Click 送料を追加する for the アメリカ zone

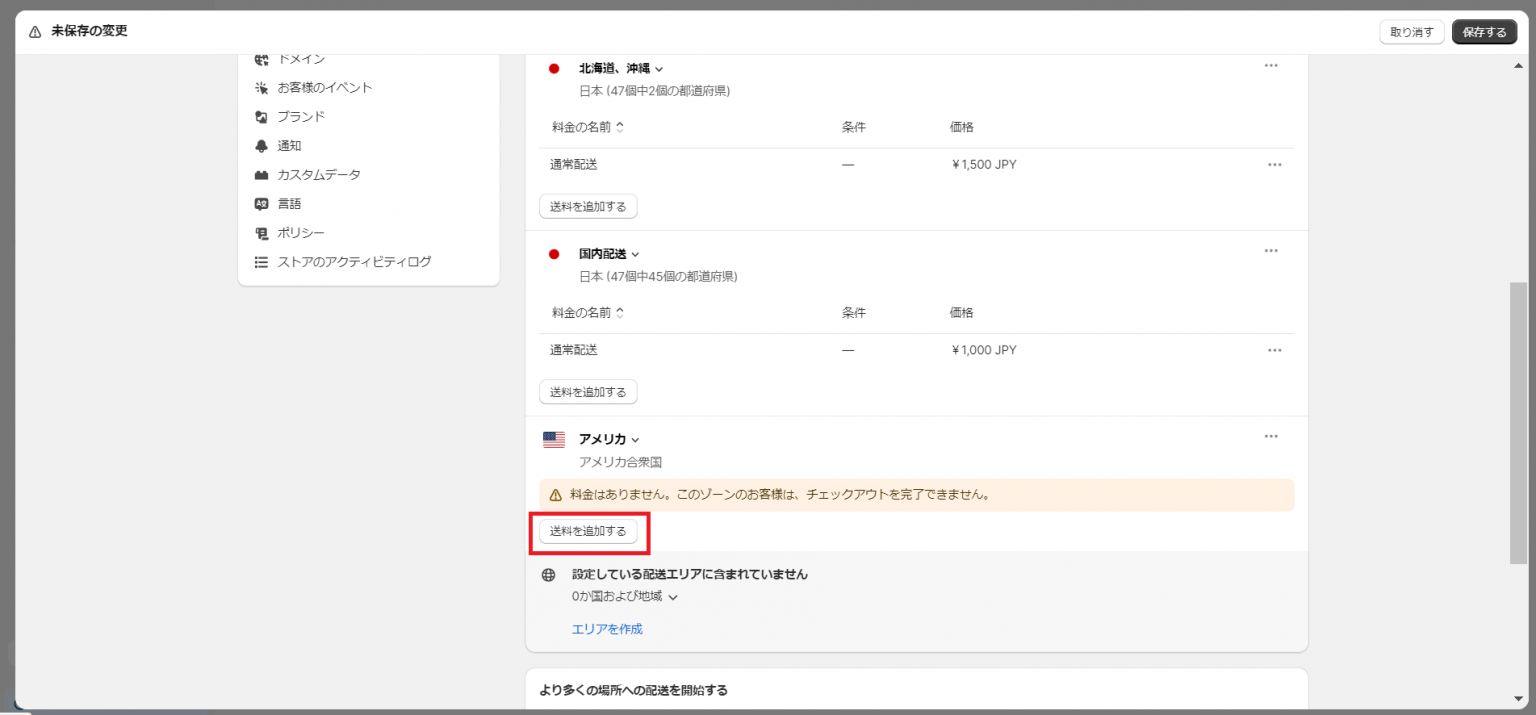(588, 531)
